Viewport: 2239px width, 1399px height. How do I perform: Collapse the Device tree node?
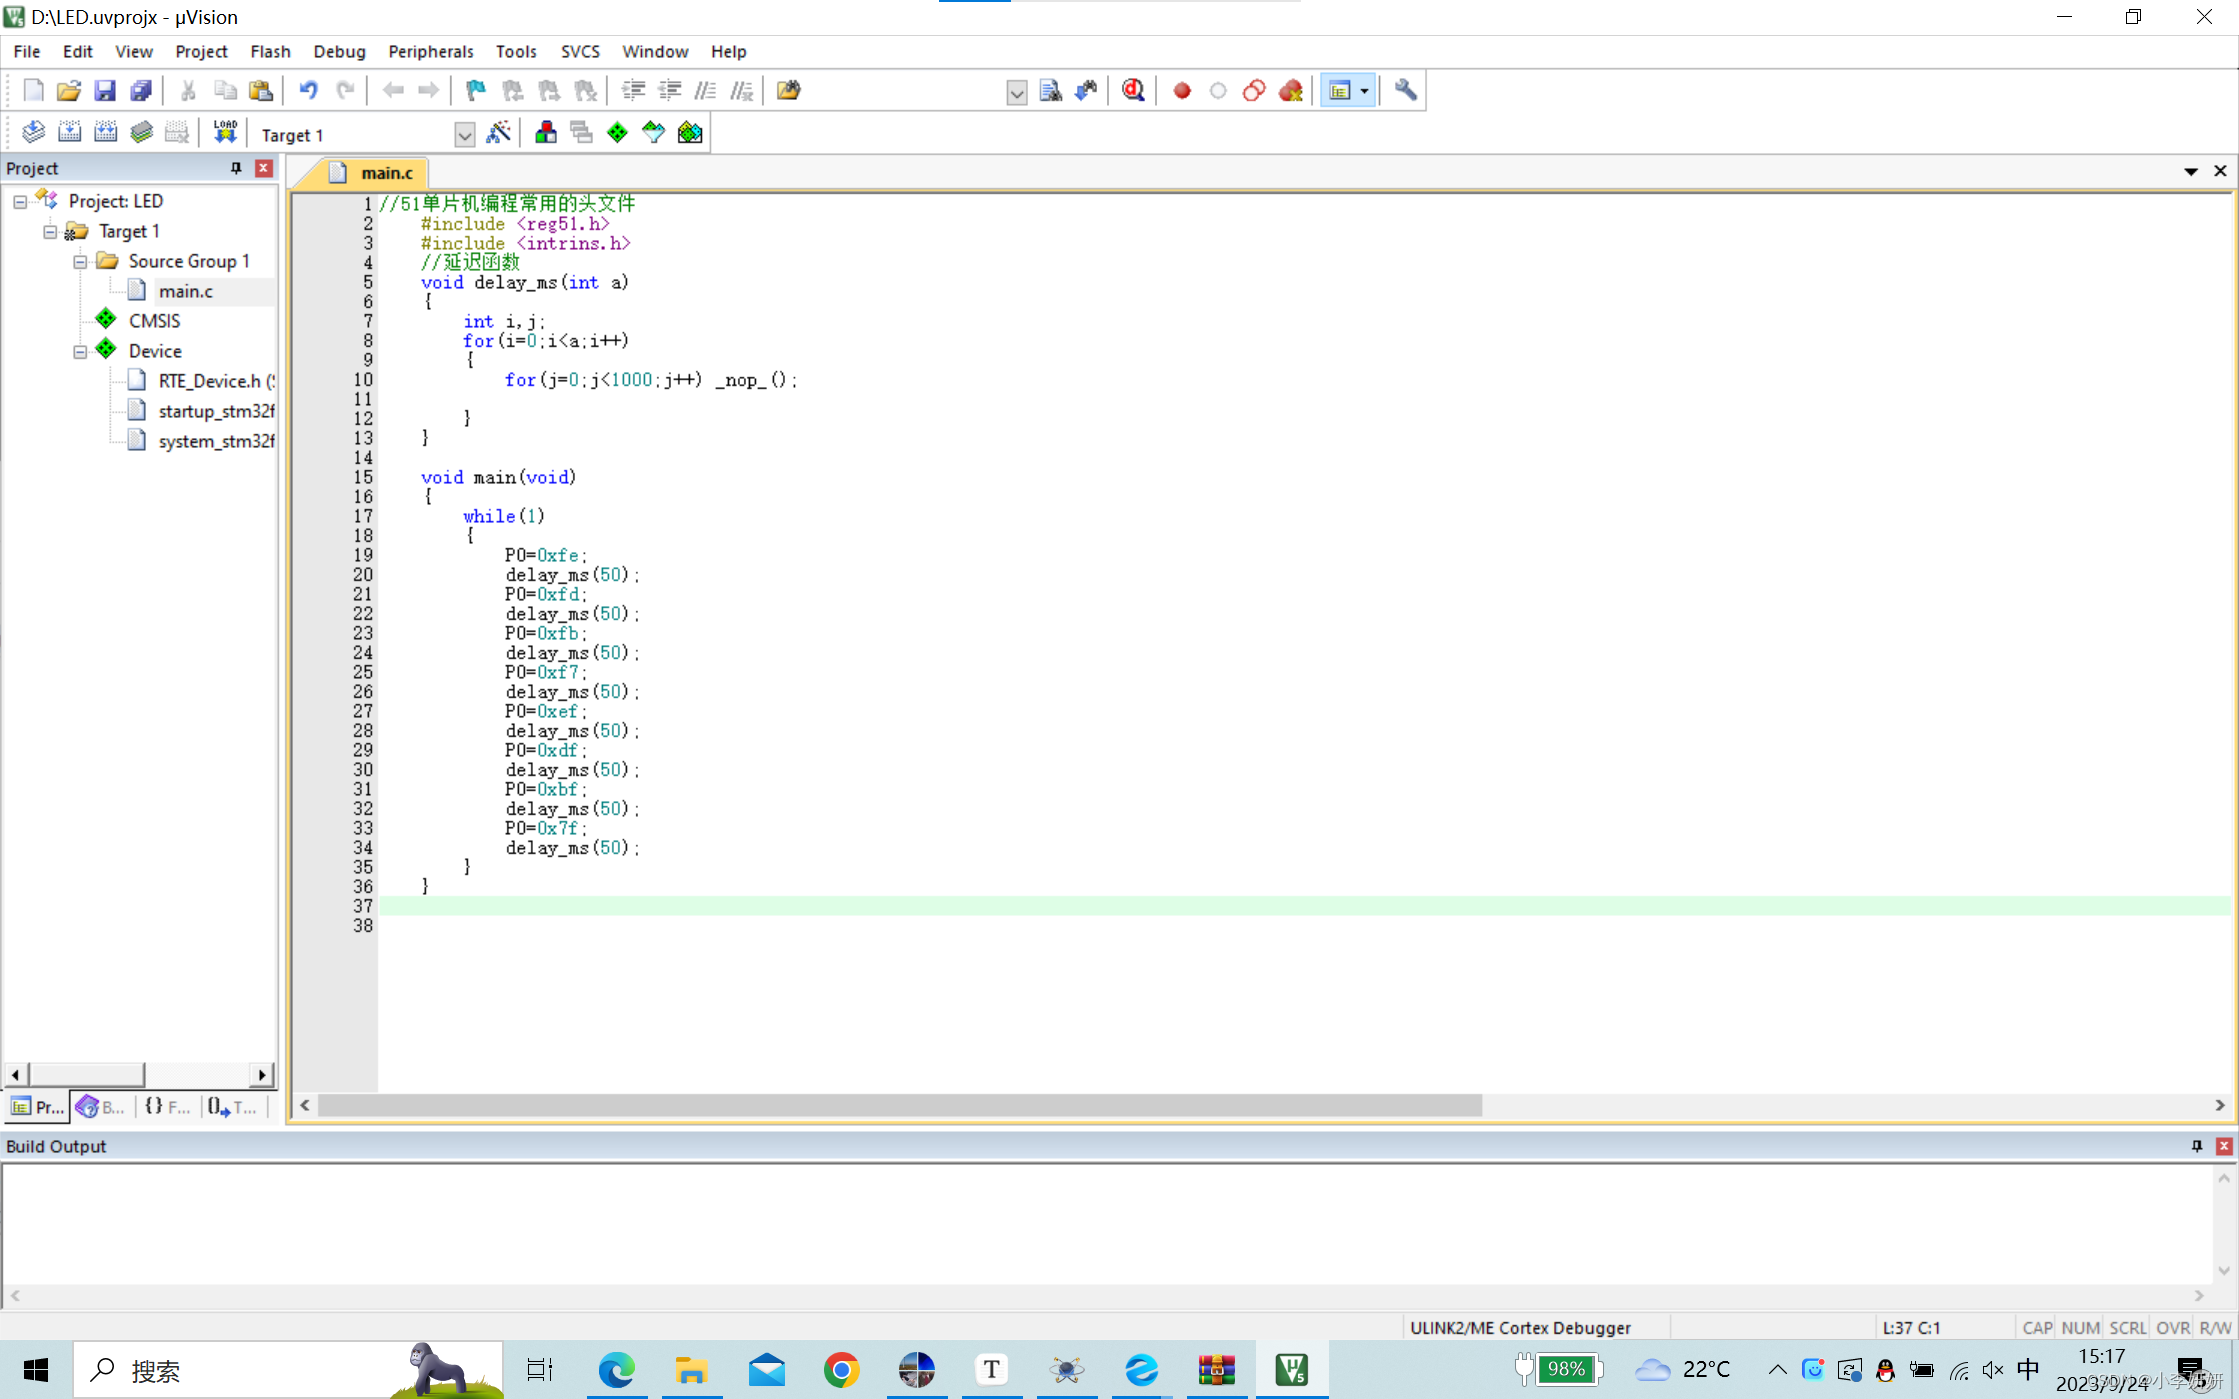(x=80, y=352)
